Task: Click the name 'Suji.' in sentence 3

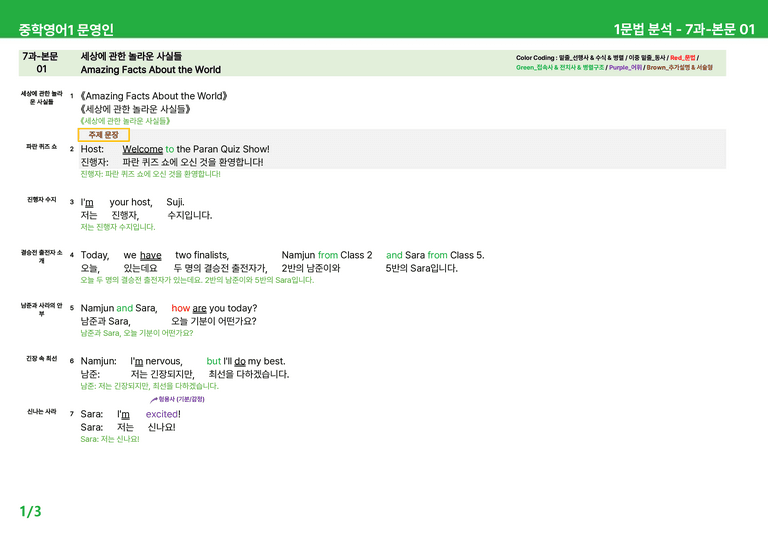Action: tap(175, 202)
